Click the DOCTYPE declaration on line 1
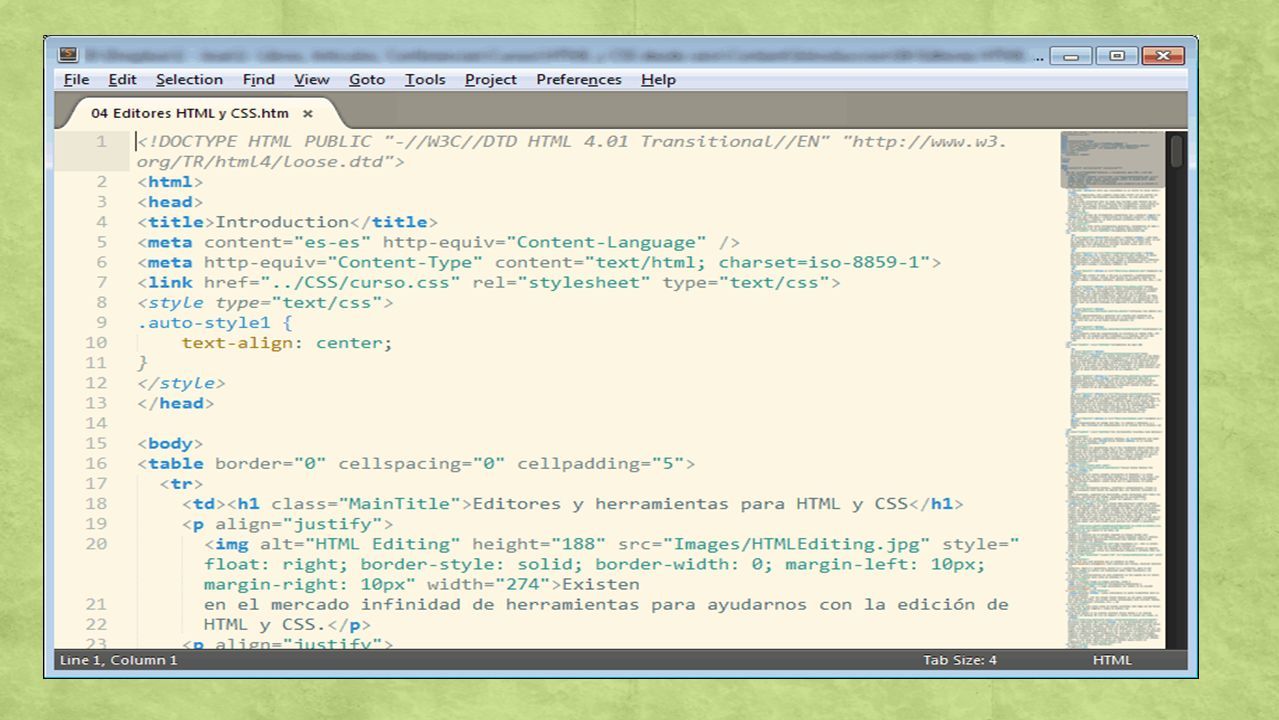 tap(572, 152)
